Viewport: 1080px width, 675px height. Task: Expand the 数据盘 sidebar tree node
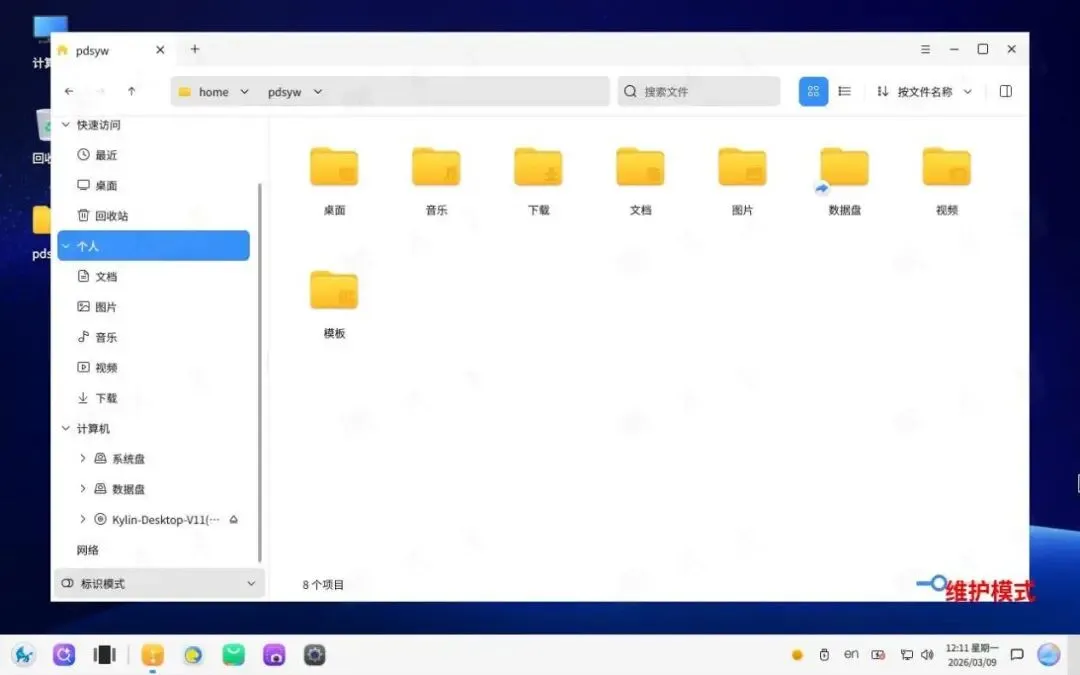pos(83,488)
